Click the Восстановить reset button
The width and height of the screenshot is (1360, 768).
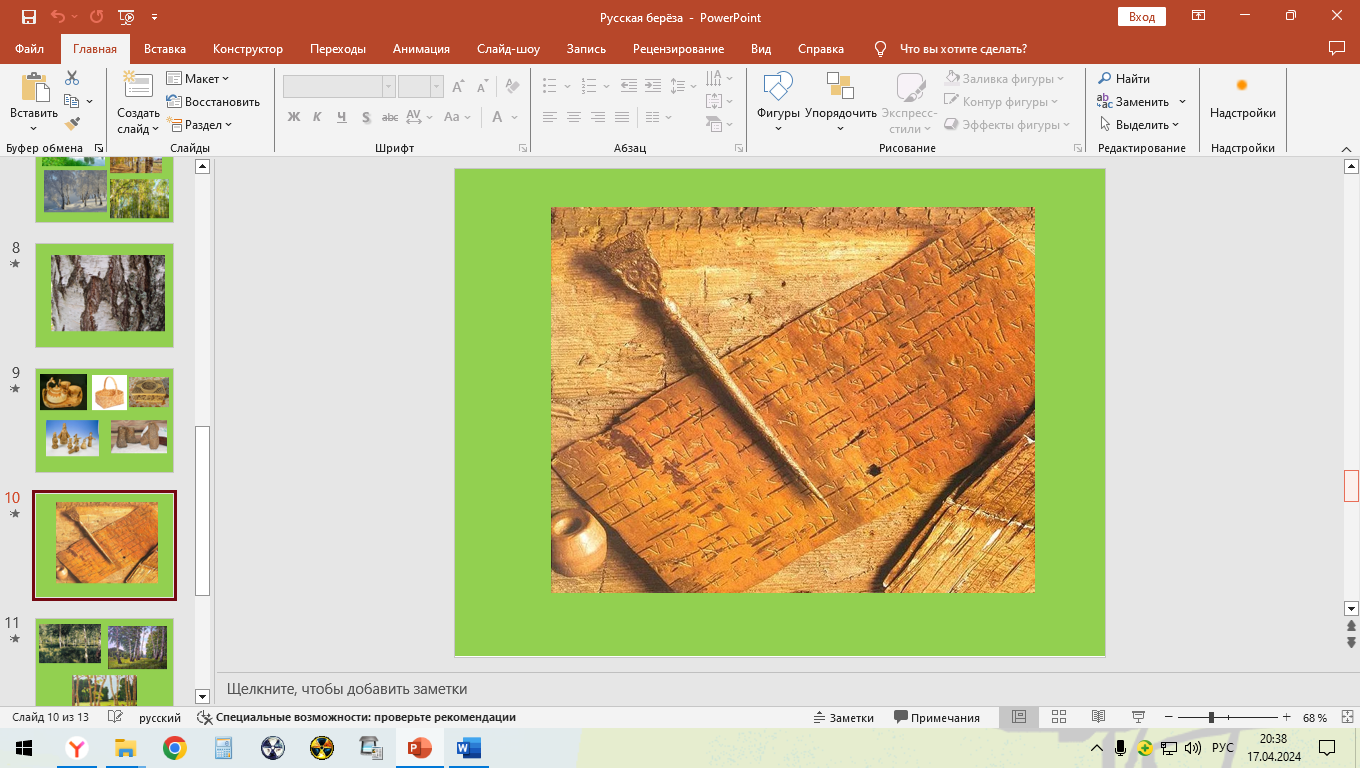click(x=213, y=102)
